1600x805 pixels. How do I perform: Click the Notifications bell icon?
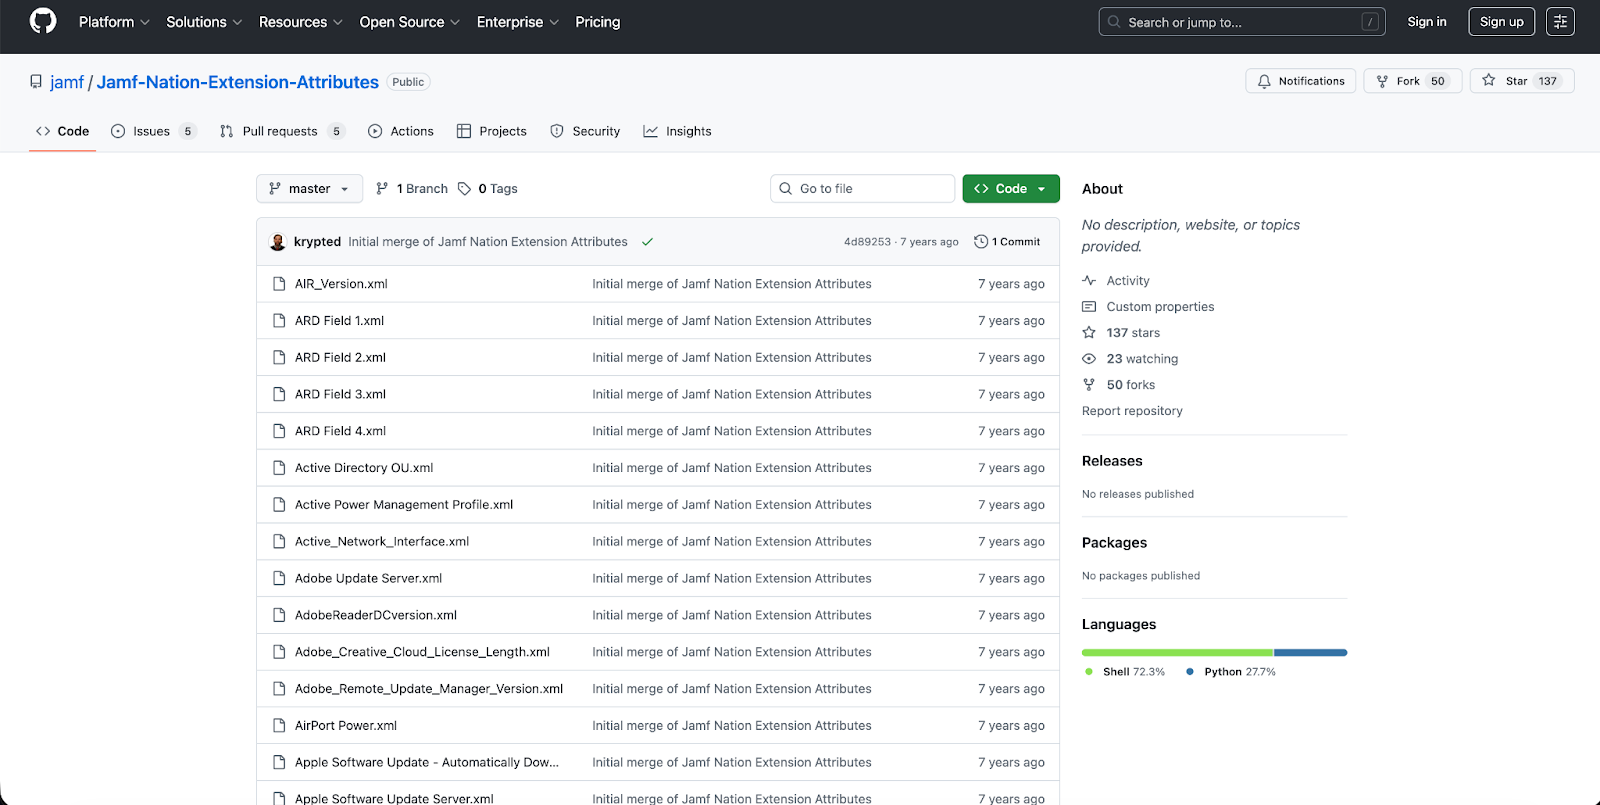pos(1264,81)
